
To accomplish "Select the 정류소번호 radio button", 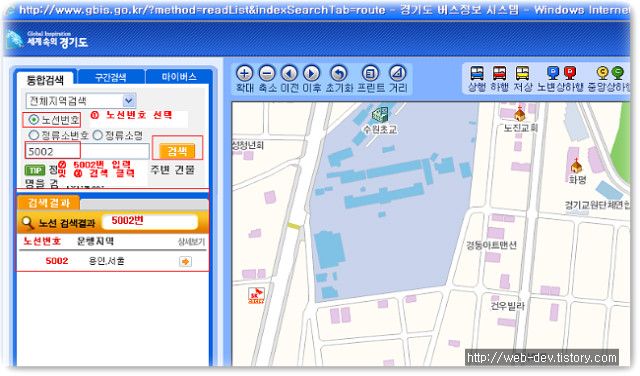I will point(33,135).
